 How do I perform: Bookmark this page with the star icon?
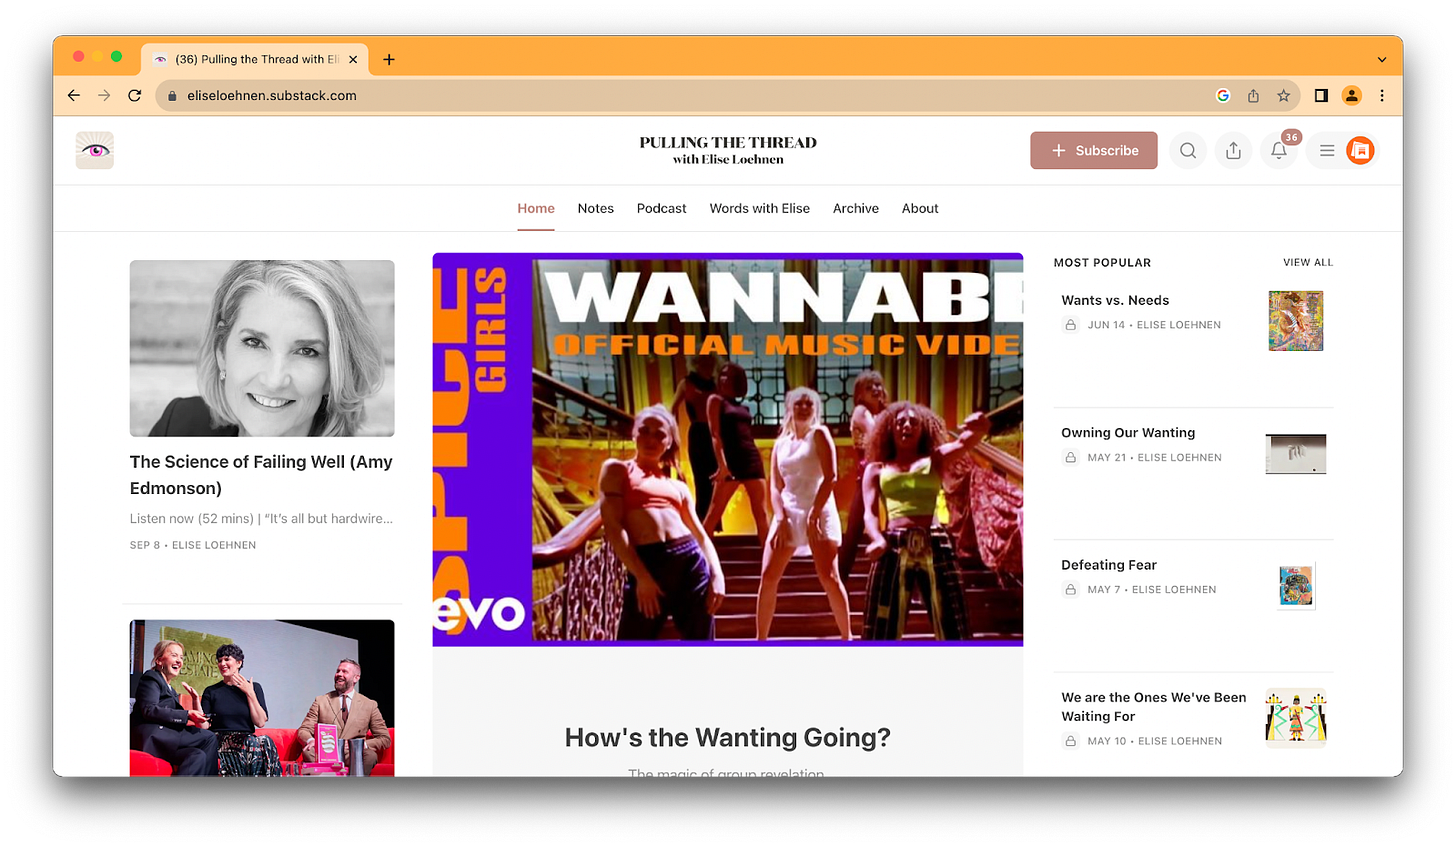pyautogui.click(x=1283, y=96)
